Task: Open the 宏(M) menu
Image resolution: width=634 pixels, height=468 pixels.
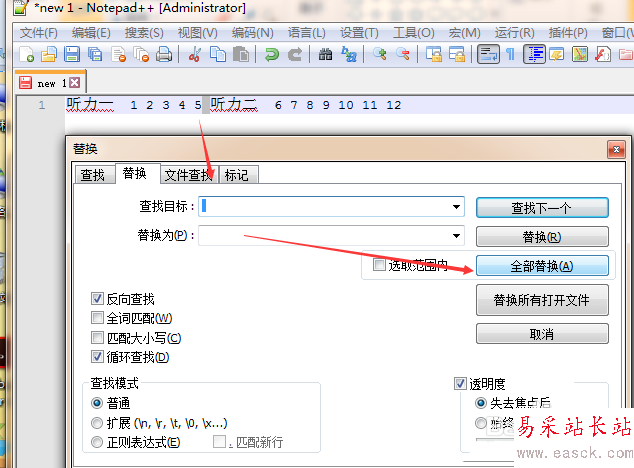Action: 464,33
